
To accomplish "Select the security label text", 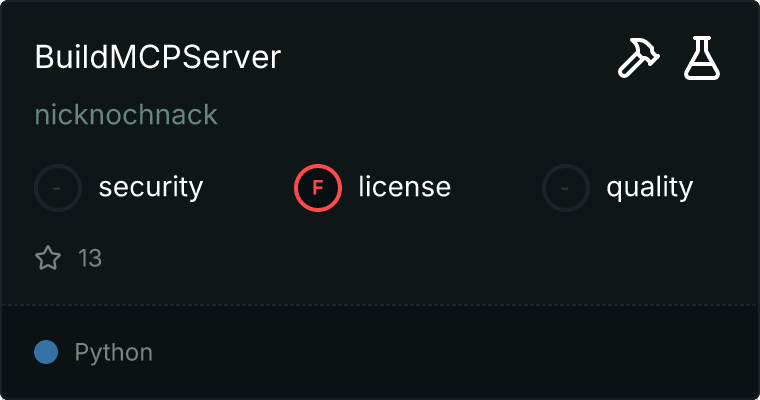I will coord(151,187).
